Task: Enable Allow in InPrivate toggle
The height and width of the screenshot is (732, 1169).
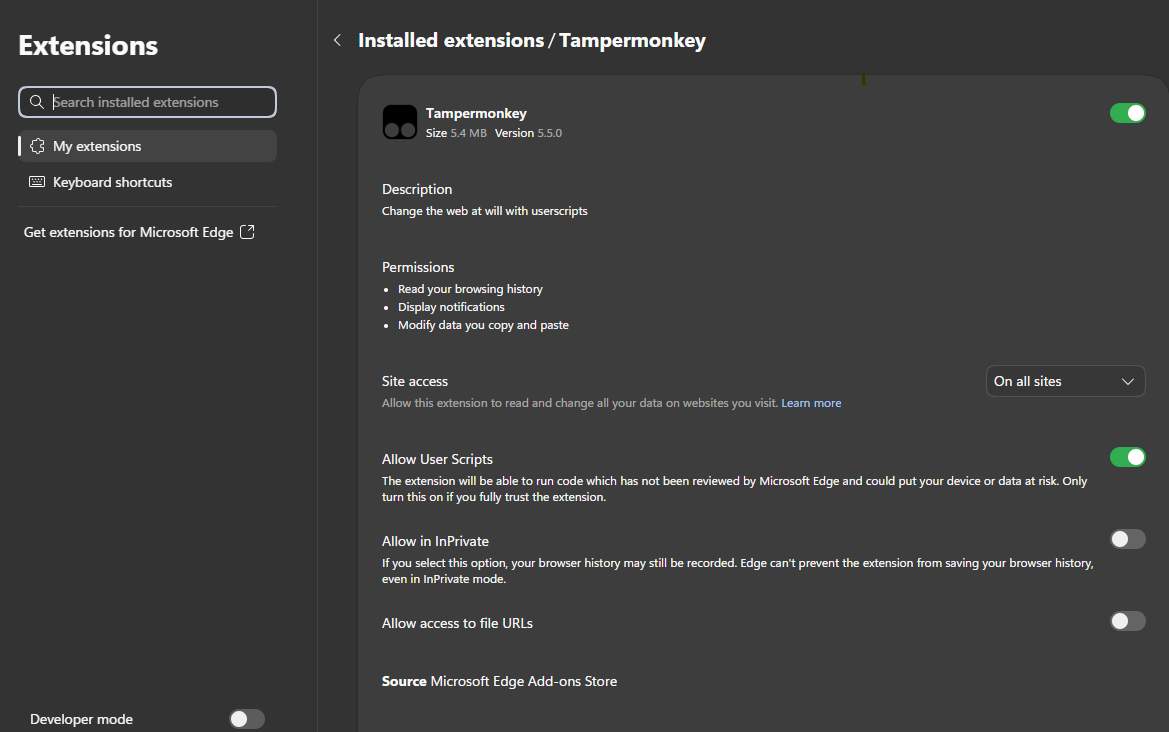Action: coord(1127,539)
